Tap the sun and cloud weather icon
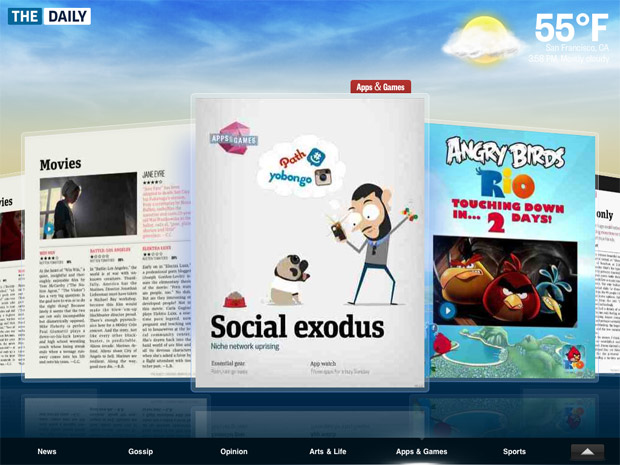The image size is (620, 465). coord(481,40)
